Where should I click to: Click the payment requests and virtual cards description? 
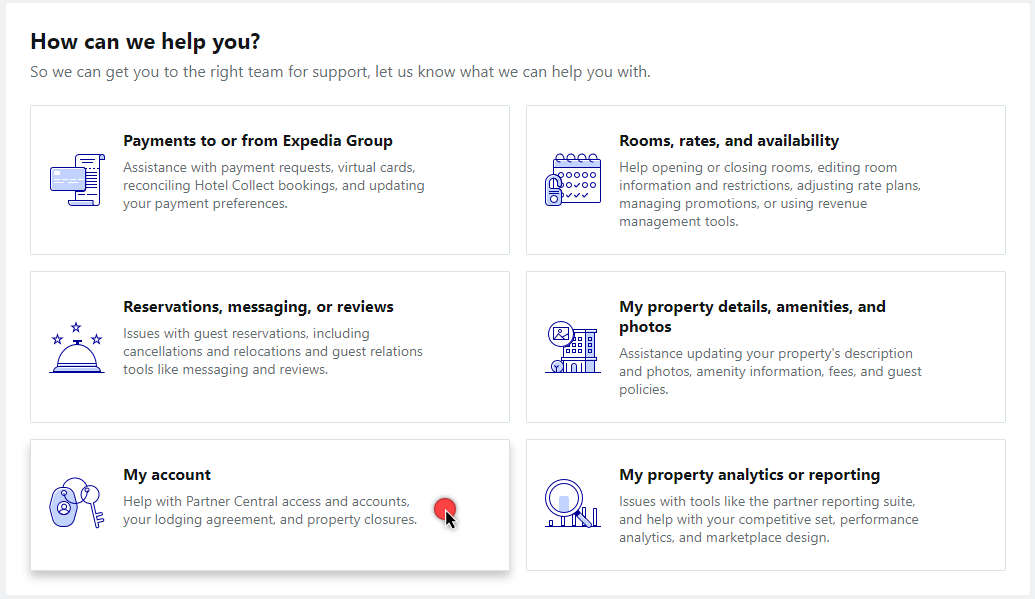pos(274,186)
